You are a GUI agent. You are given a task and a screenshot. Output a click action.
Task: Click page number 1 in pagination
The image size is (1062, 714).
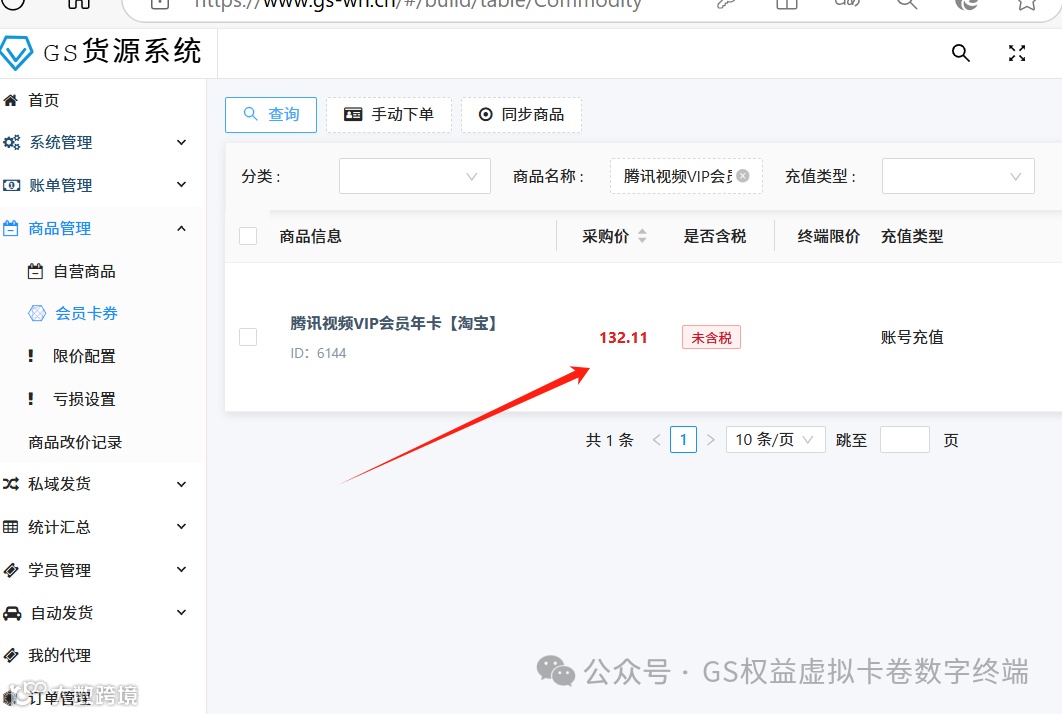click(x=683, y=440)
